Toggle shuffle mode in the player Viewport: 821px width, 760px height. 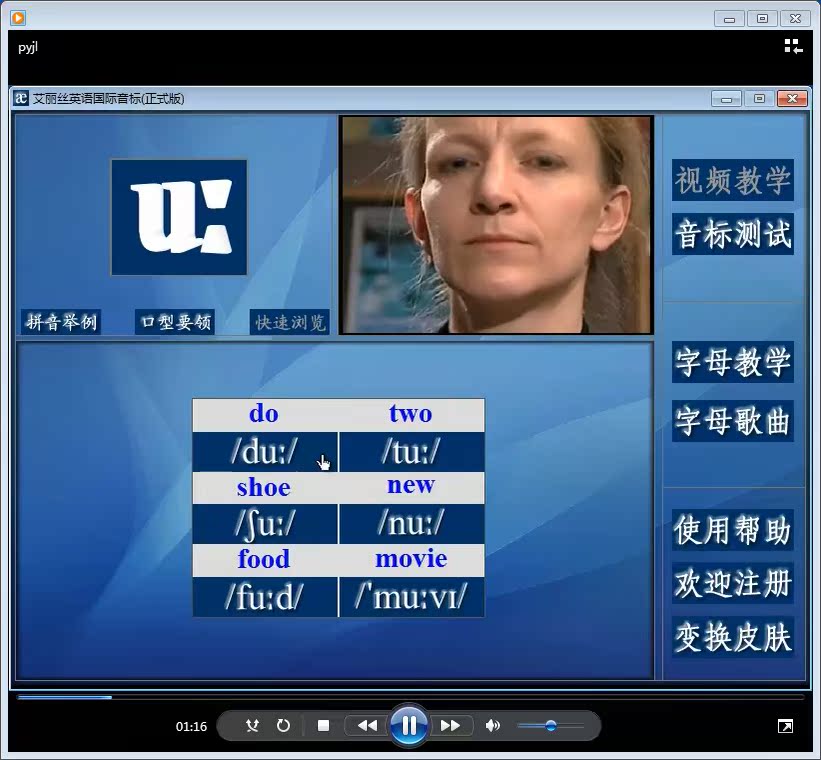pos(252,726)
